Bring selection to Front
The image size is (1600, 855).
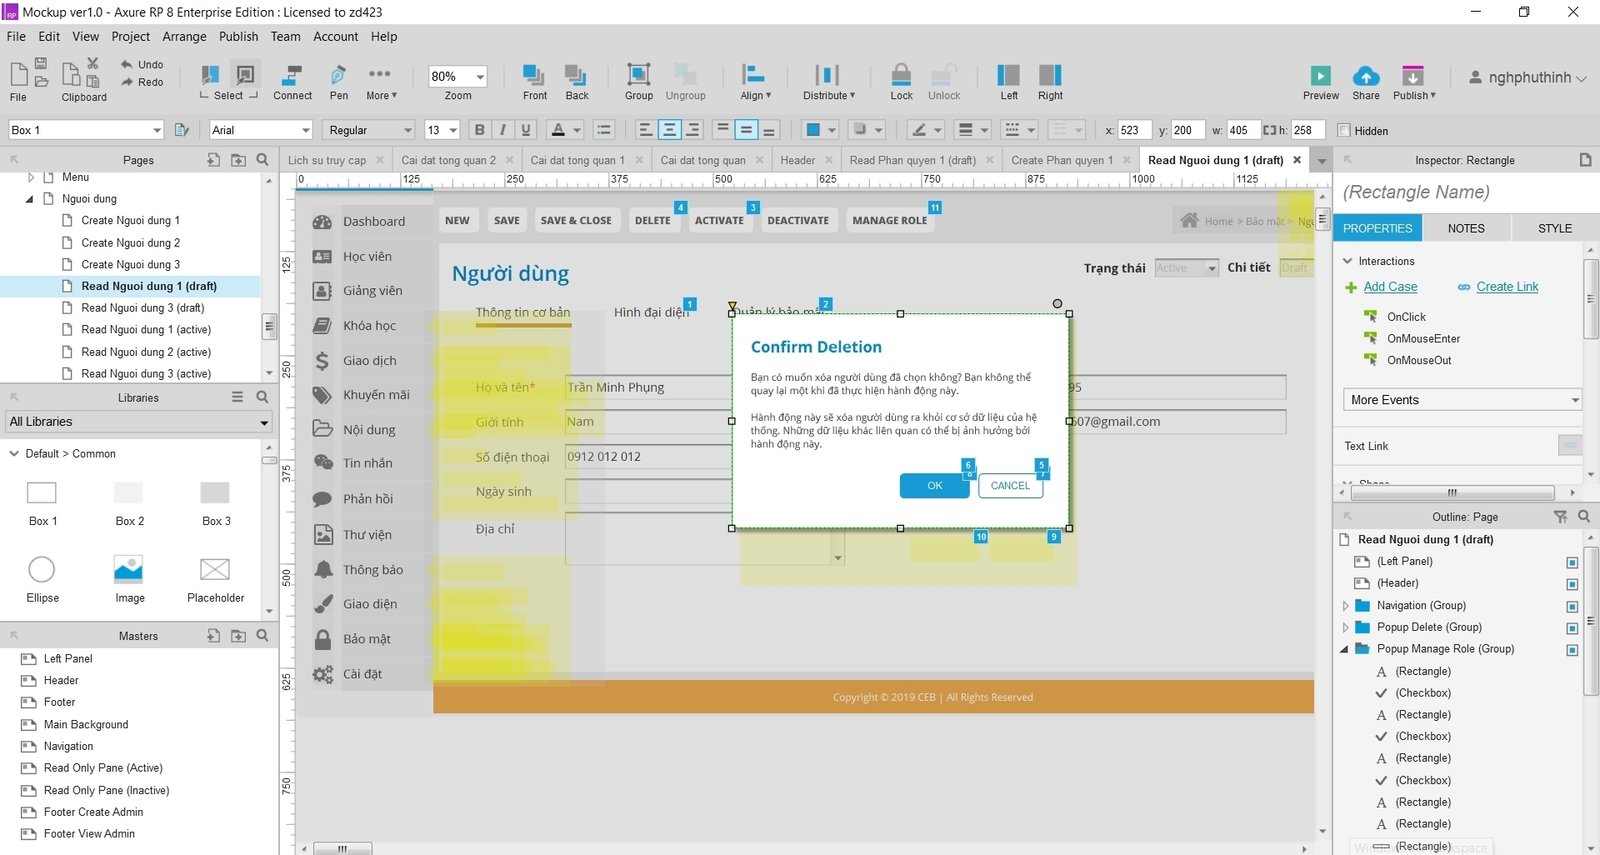point(534,75)
